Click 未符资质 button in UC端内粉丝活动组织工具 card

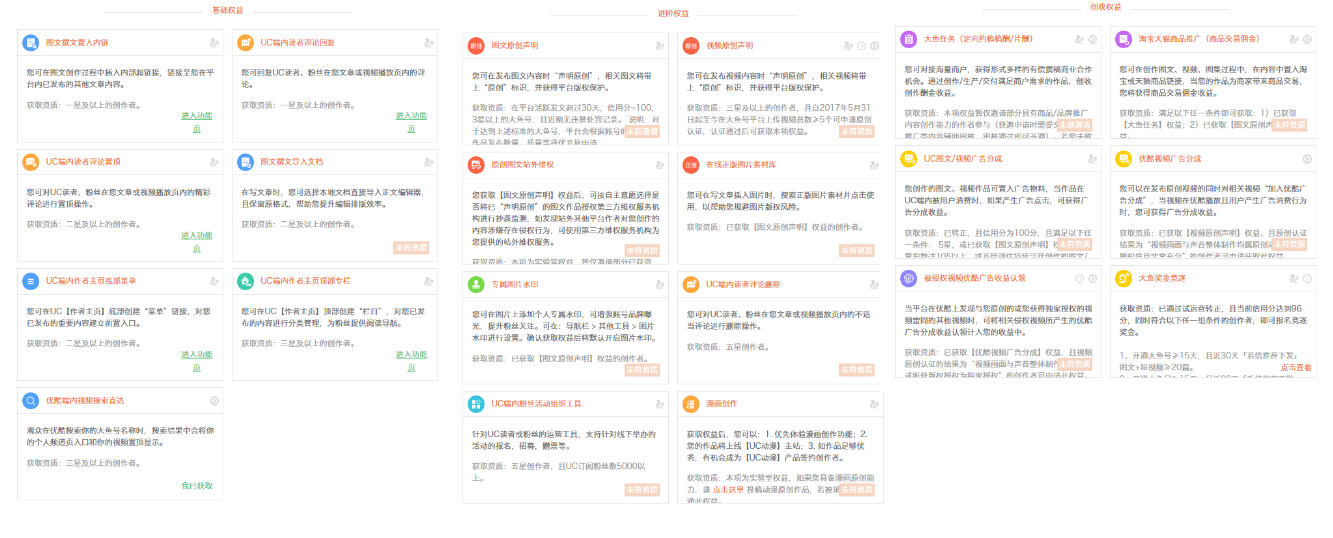(x=642, y=489)
